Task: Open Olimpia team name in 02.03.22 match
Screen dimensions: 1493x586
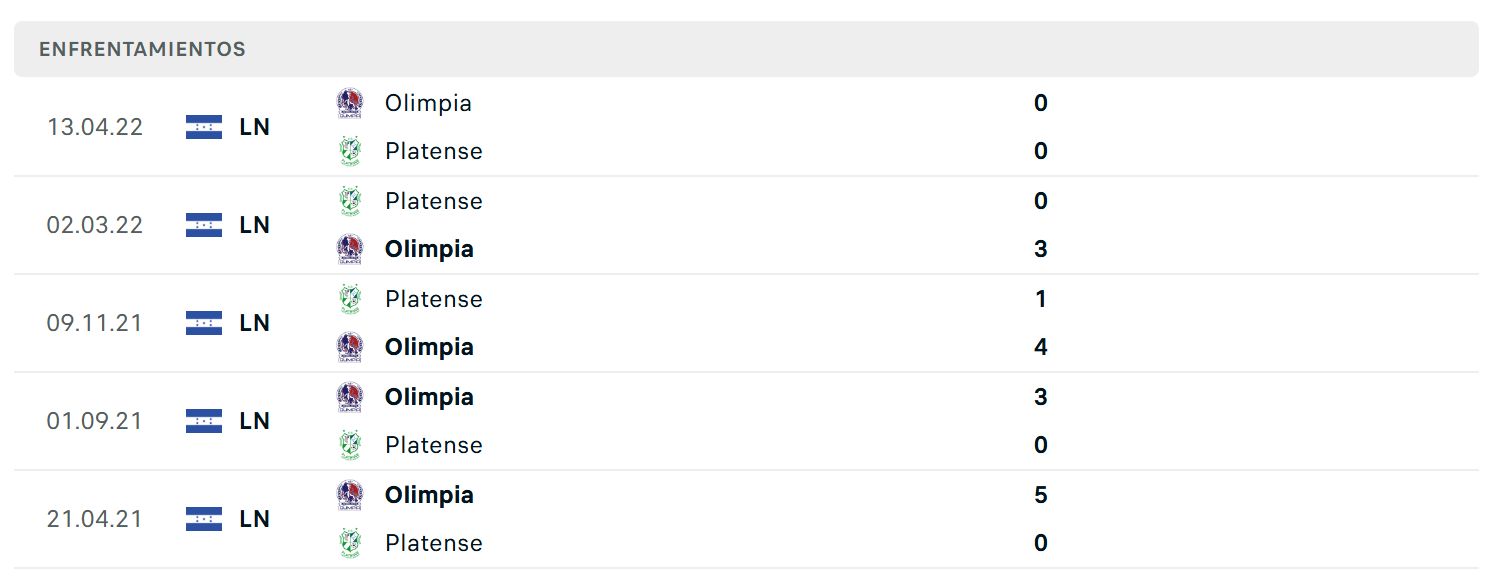Action: point(429,249)
